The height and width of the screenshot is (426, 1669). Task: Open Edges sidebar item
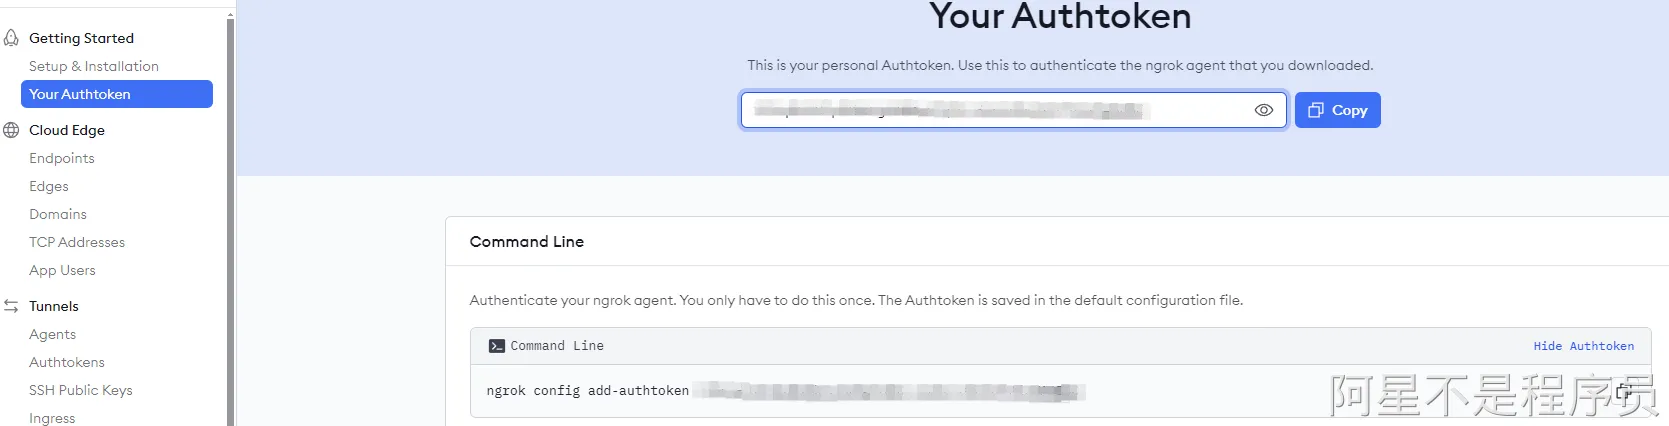[49, 186]
